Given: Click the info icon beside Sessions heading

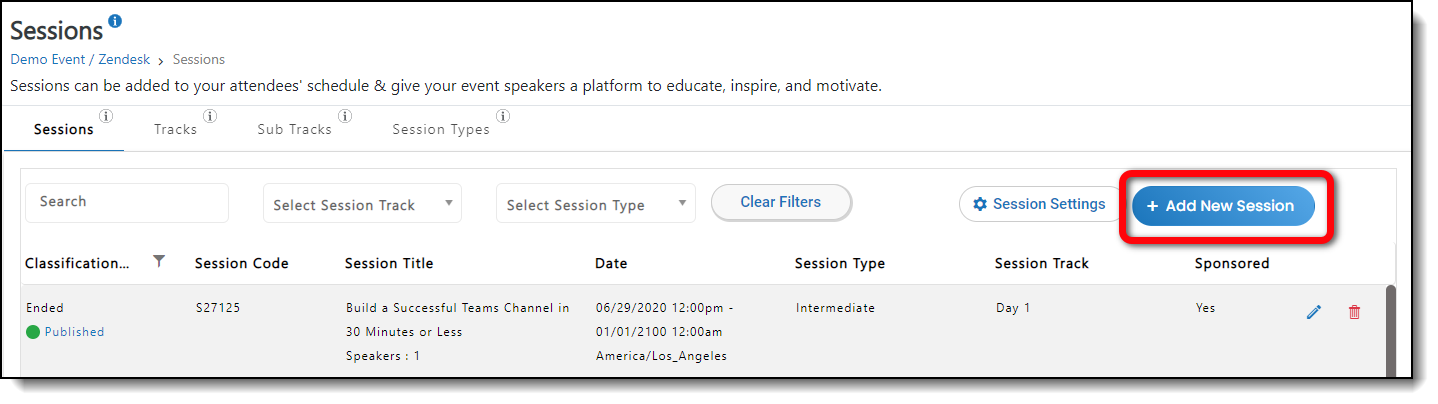Looking at the screenshot, I should [x=115, y=21].
